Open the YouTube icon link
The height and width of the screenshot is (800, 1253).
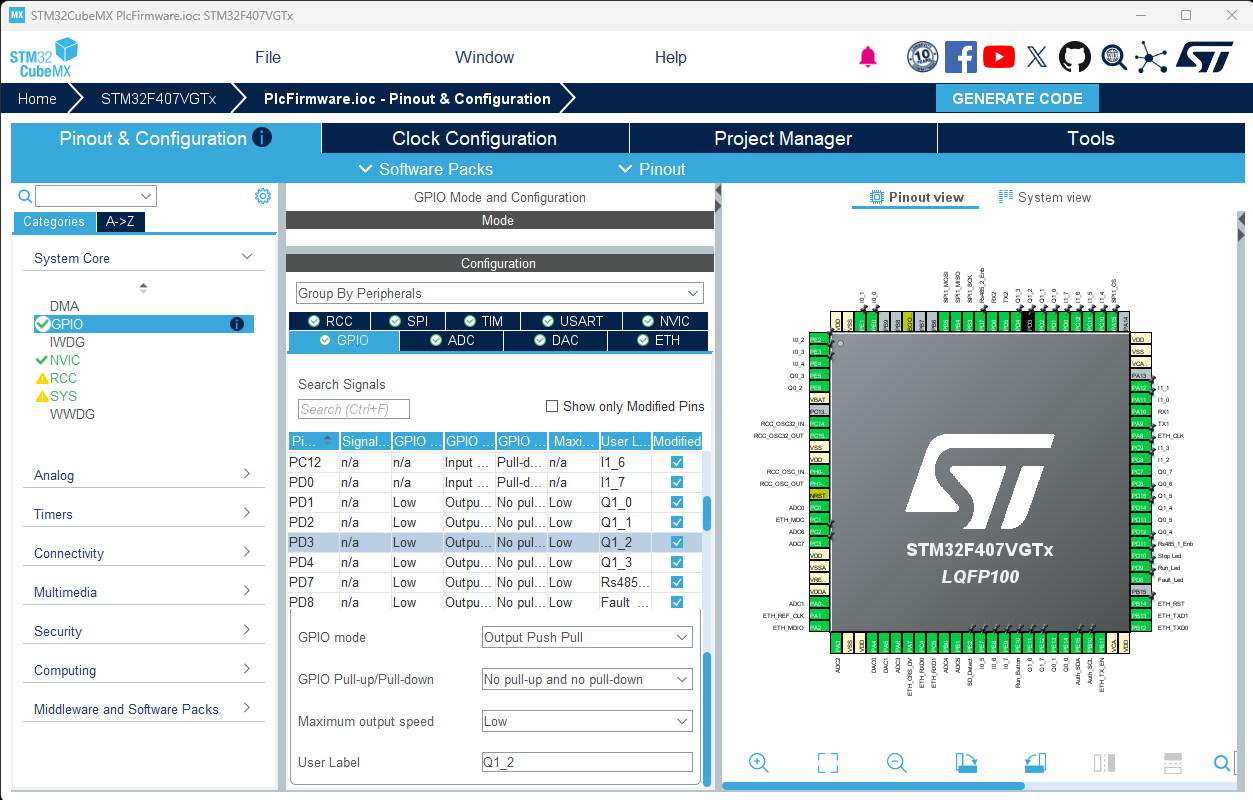tap(998, 57)
